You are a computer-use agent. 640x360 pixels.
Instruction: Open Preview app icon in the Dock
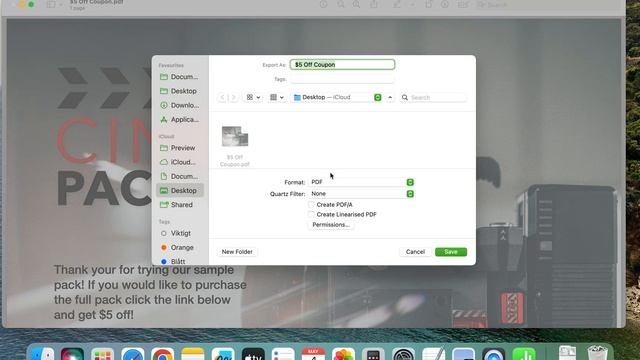point(464,354)
